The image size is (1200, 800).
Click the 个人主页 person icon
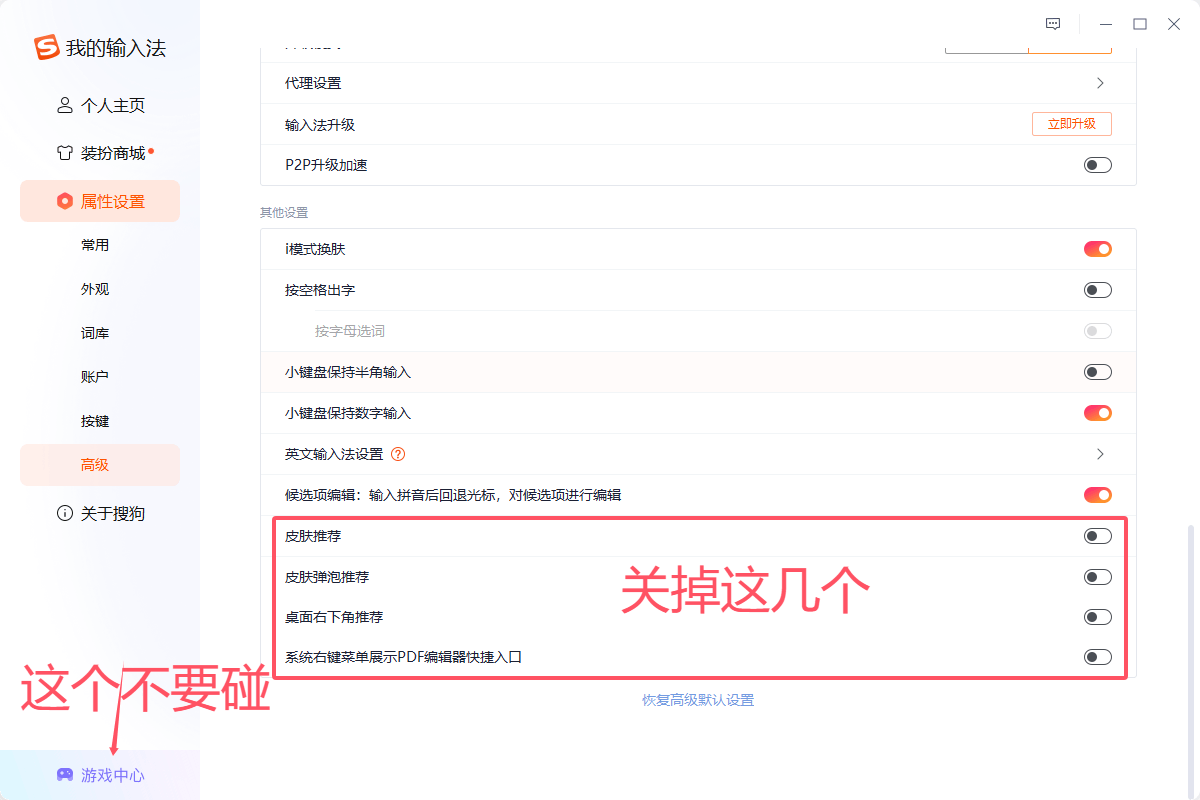[65, 105]
